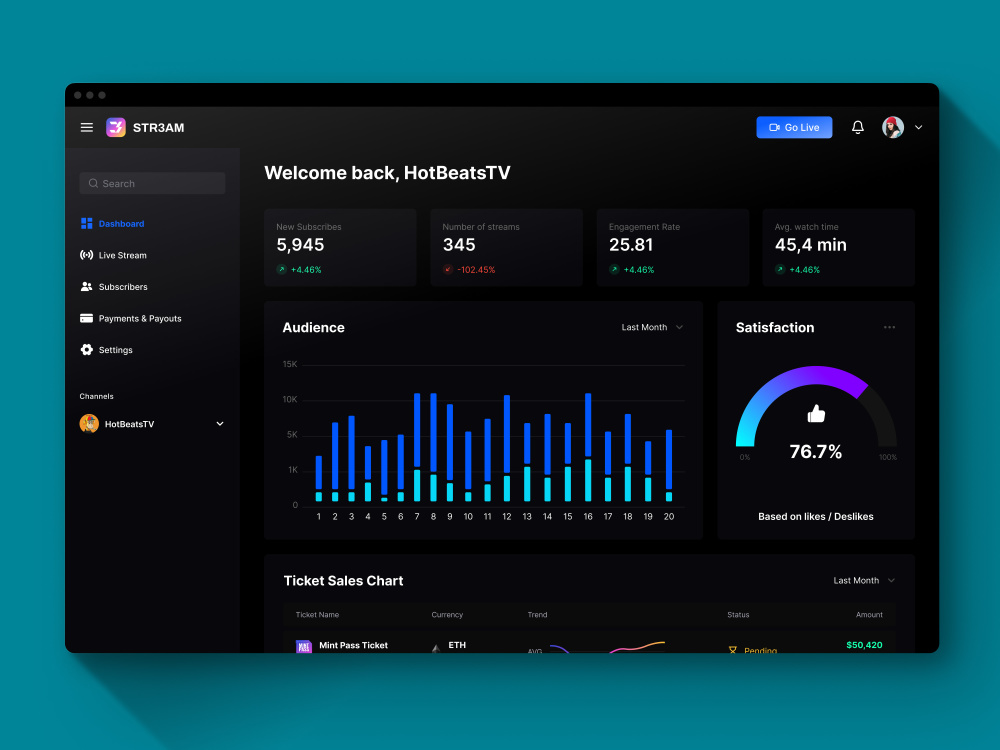The width and height of the screenshot is (1000, 750).
Task: Click the Number of streams down-arrow icon
Action: point(448,269)
